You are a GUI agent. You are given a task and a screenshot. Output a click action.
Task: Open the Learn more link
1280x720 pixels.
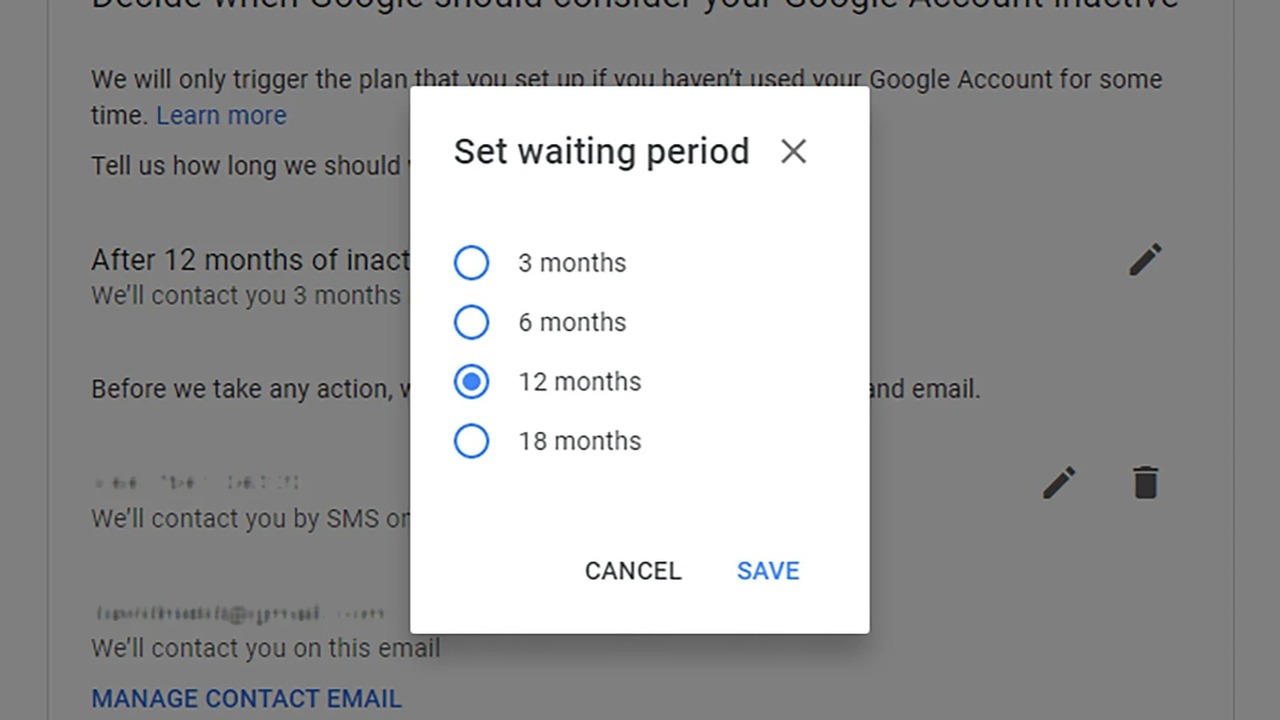pos(221,116)
